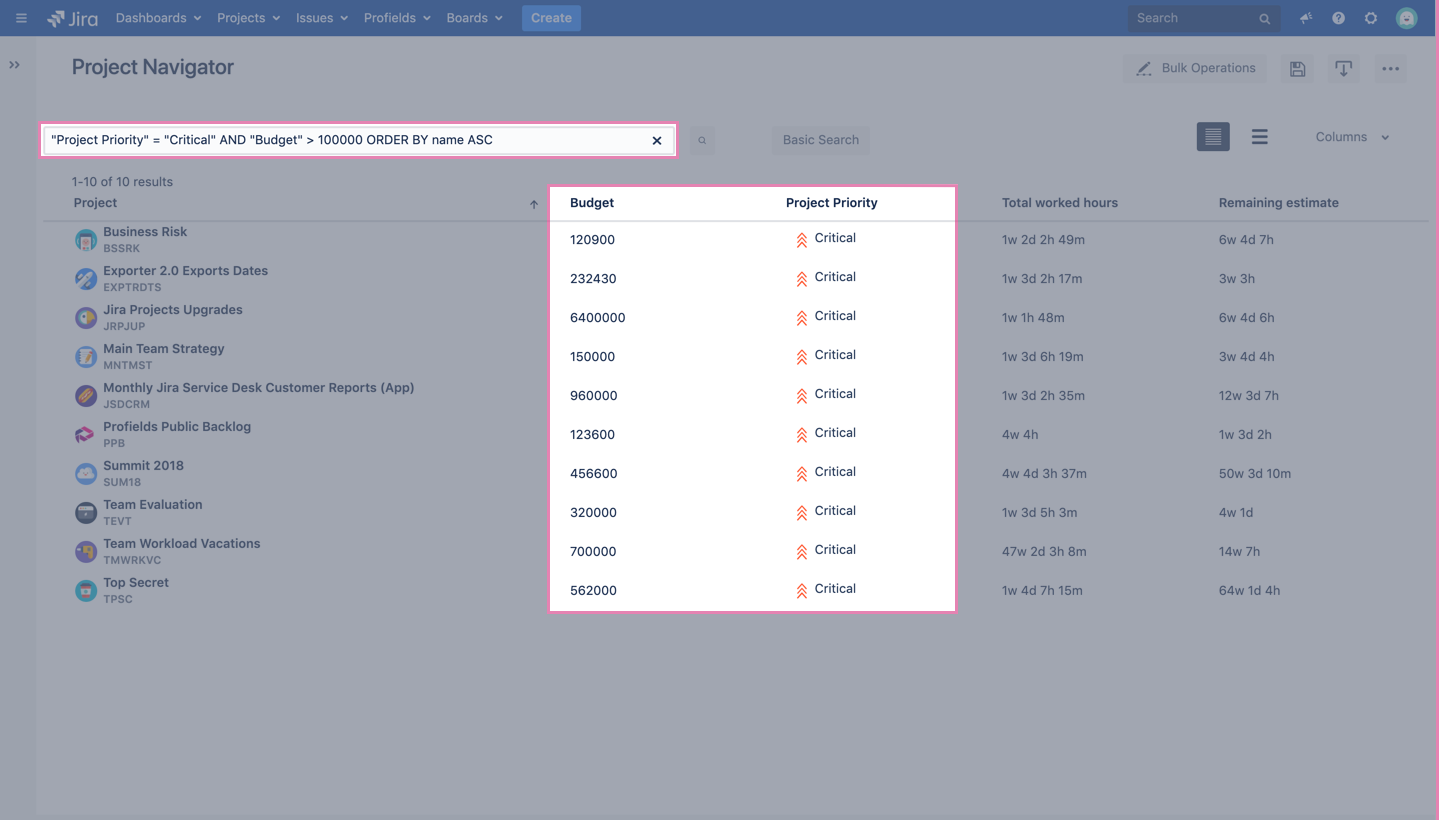Open the navigation sidebar hamburger menu
This screenshot has height=820, width=1442.
pos(20,17)
